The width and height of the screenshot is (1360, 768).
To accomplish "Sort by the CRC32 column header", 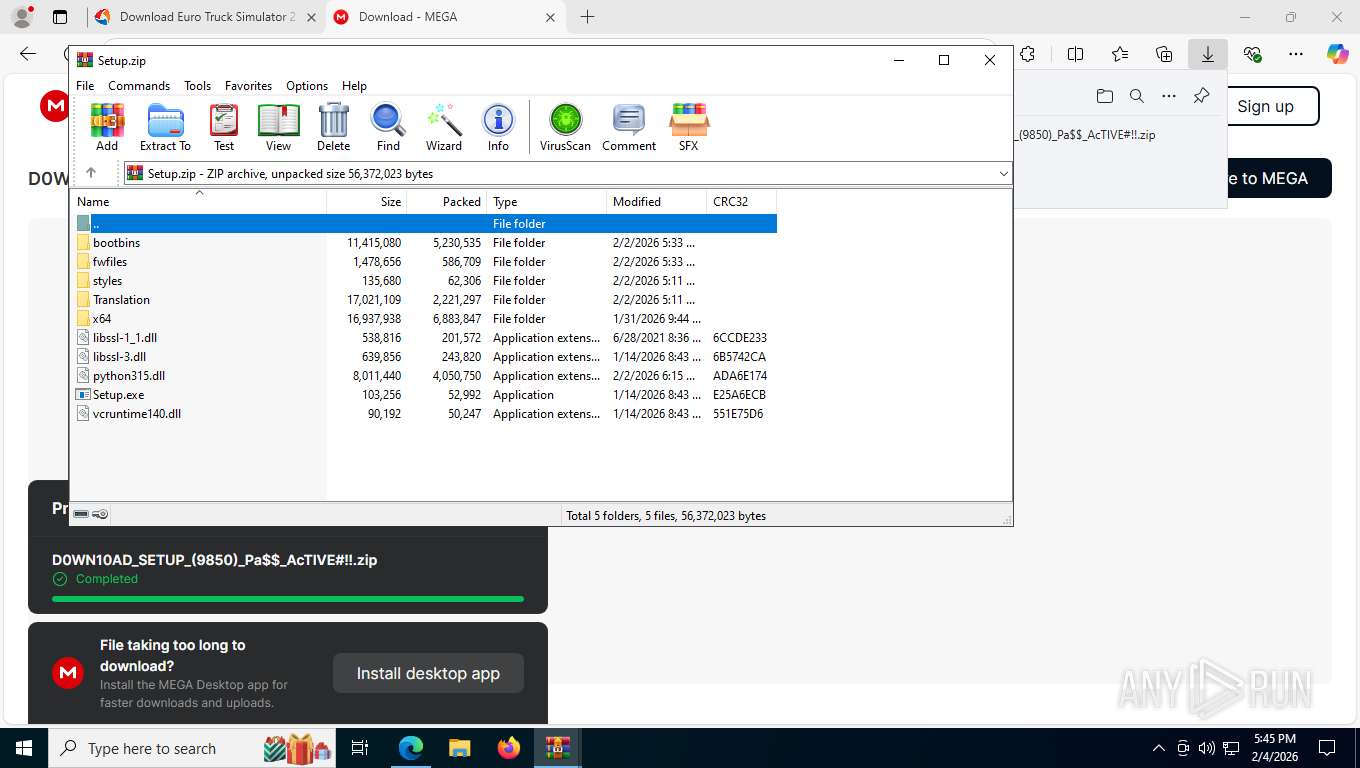I will point(742,202).
